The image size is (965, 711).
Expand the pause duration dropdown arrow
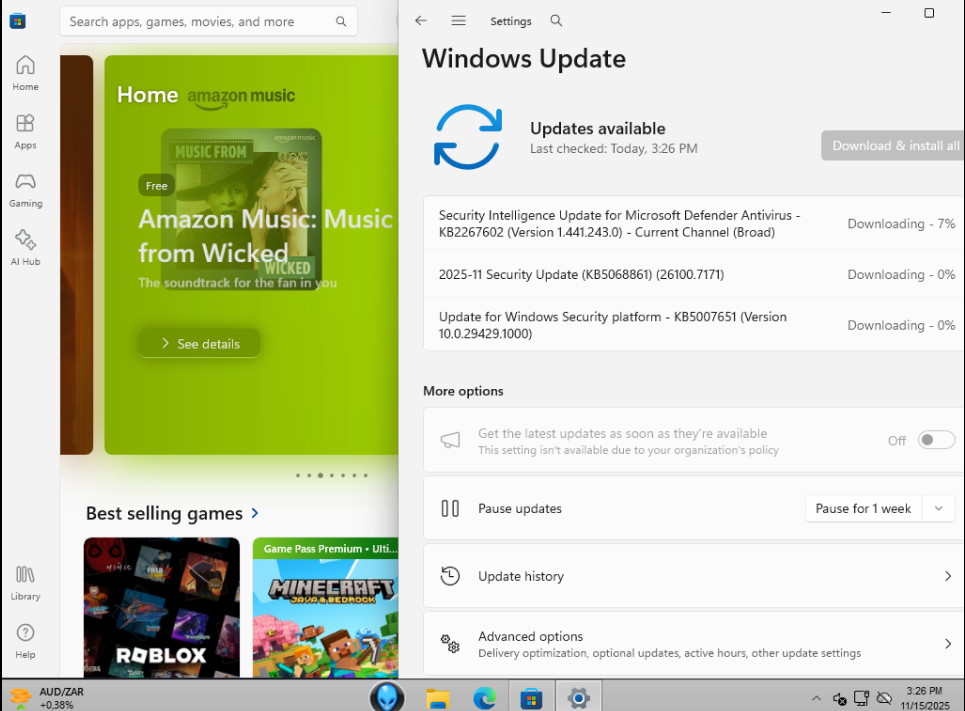(939, 508)
